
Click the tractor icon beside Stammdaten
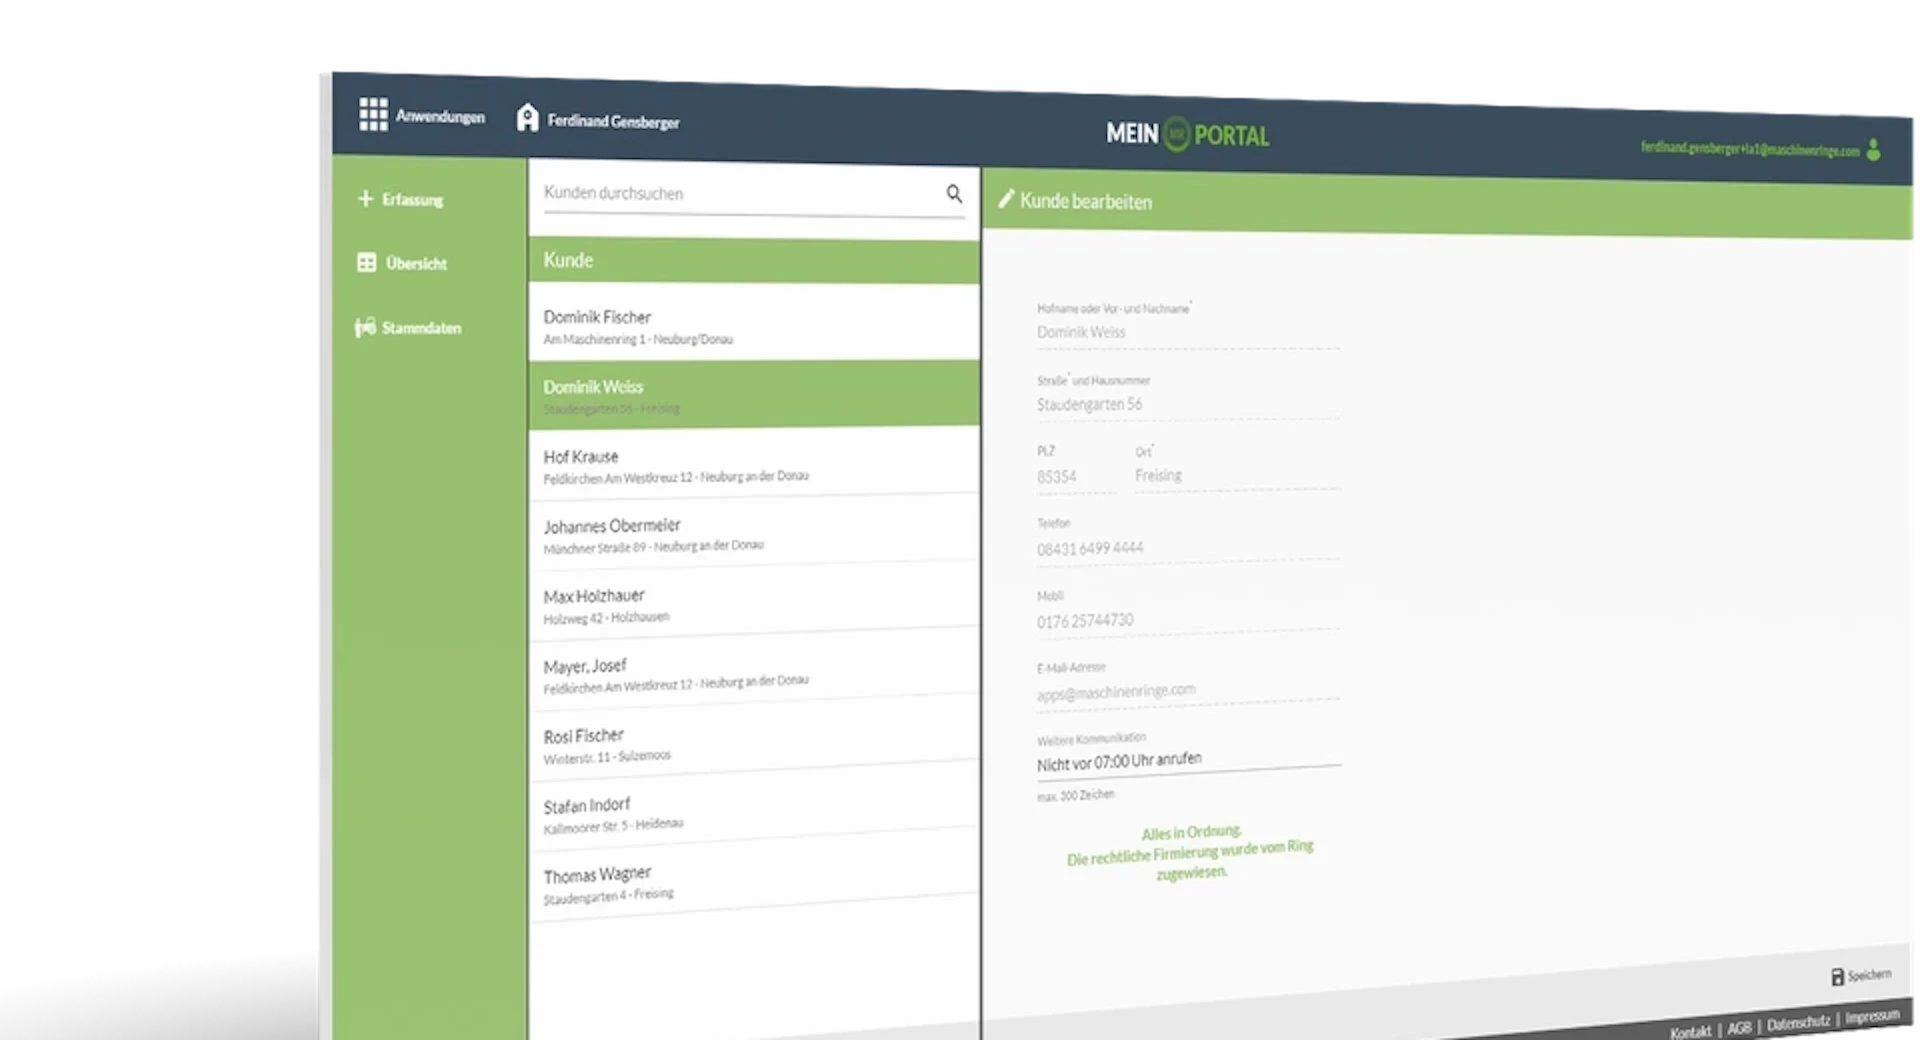(x=365, y=327)
